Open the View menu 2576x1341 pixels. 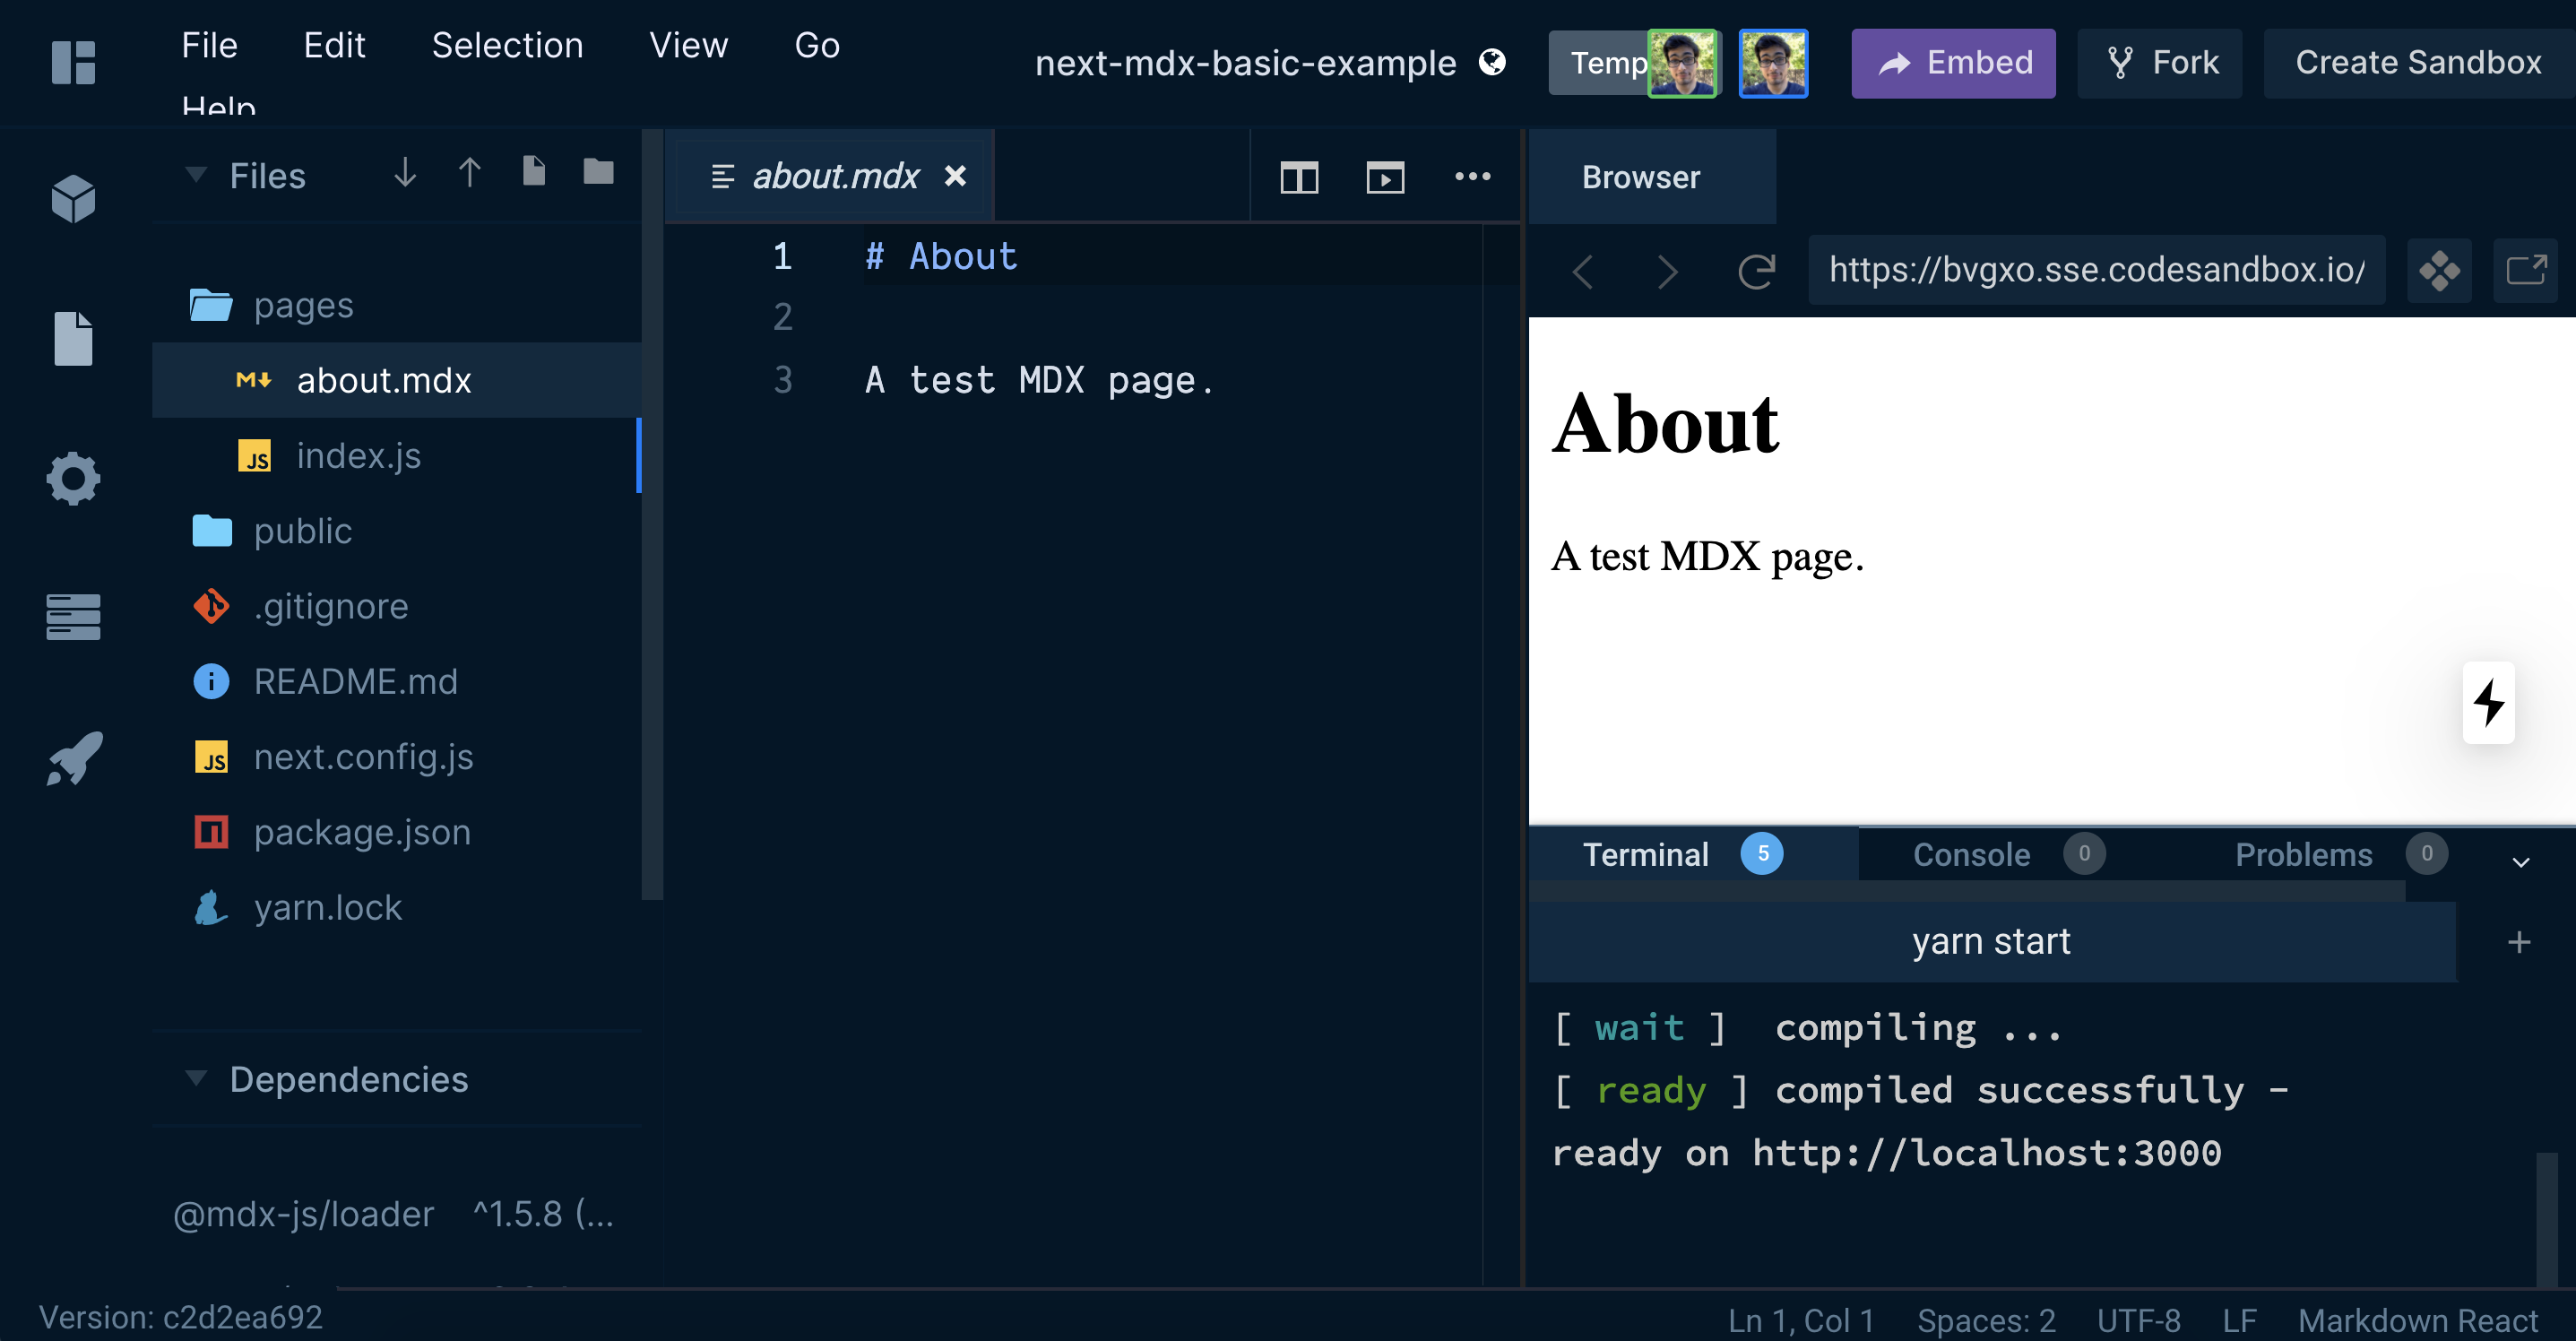[688, 45]
